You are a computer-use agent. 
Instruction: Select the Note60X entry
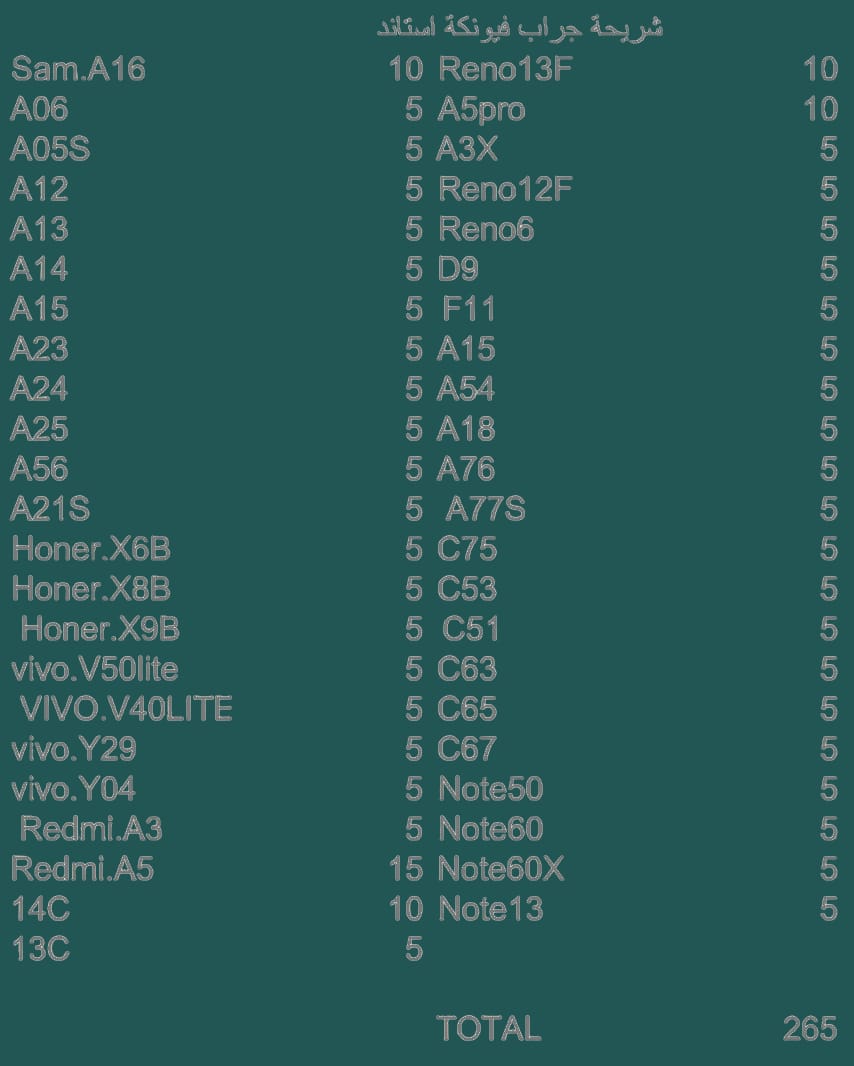(501, 868)
